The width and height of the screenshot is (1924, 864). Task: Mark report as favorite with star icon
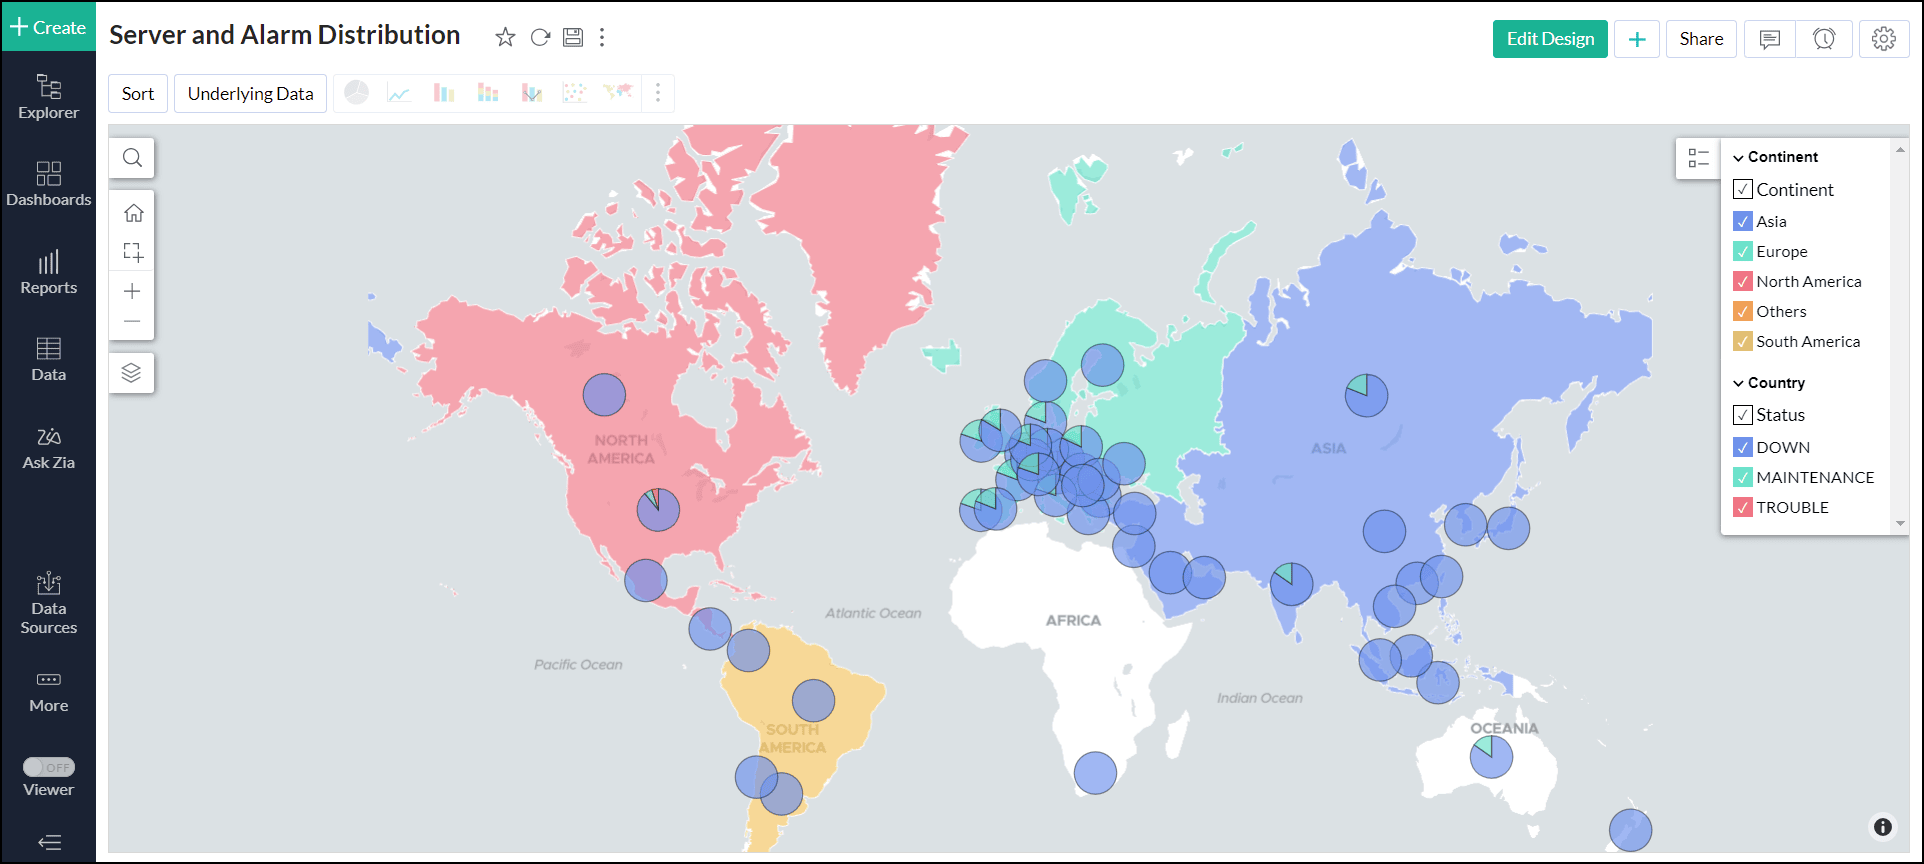click(506, 37)
